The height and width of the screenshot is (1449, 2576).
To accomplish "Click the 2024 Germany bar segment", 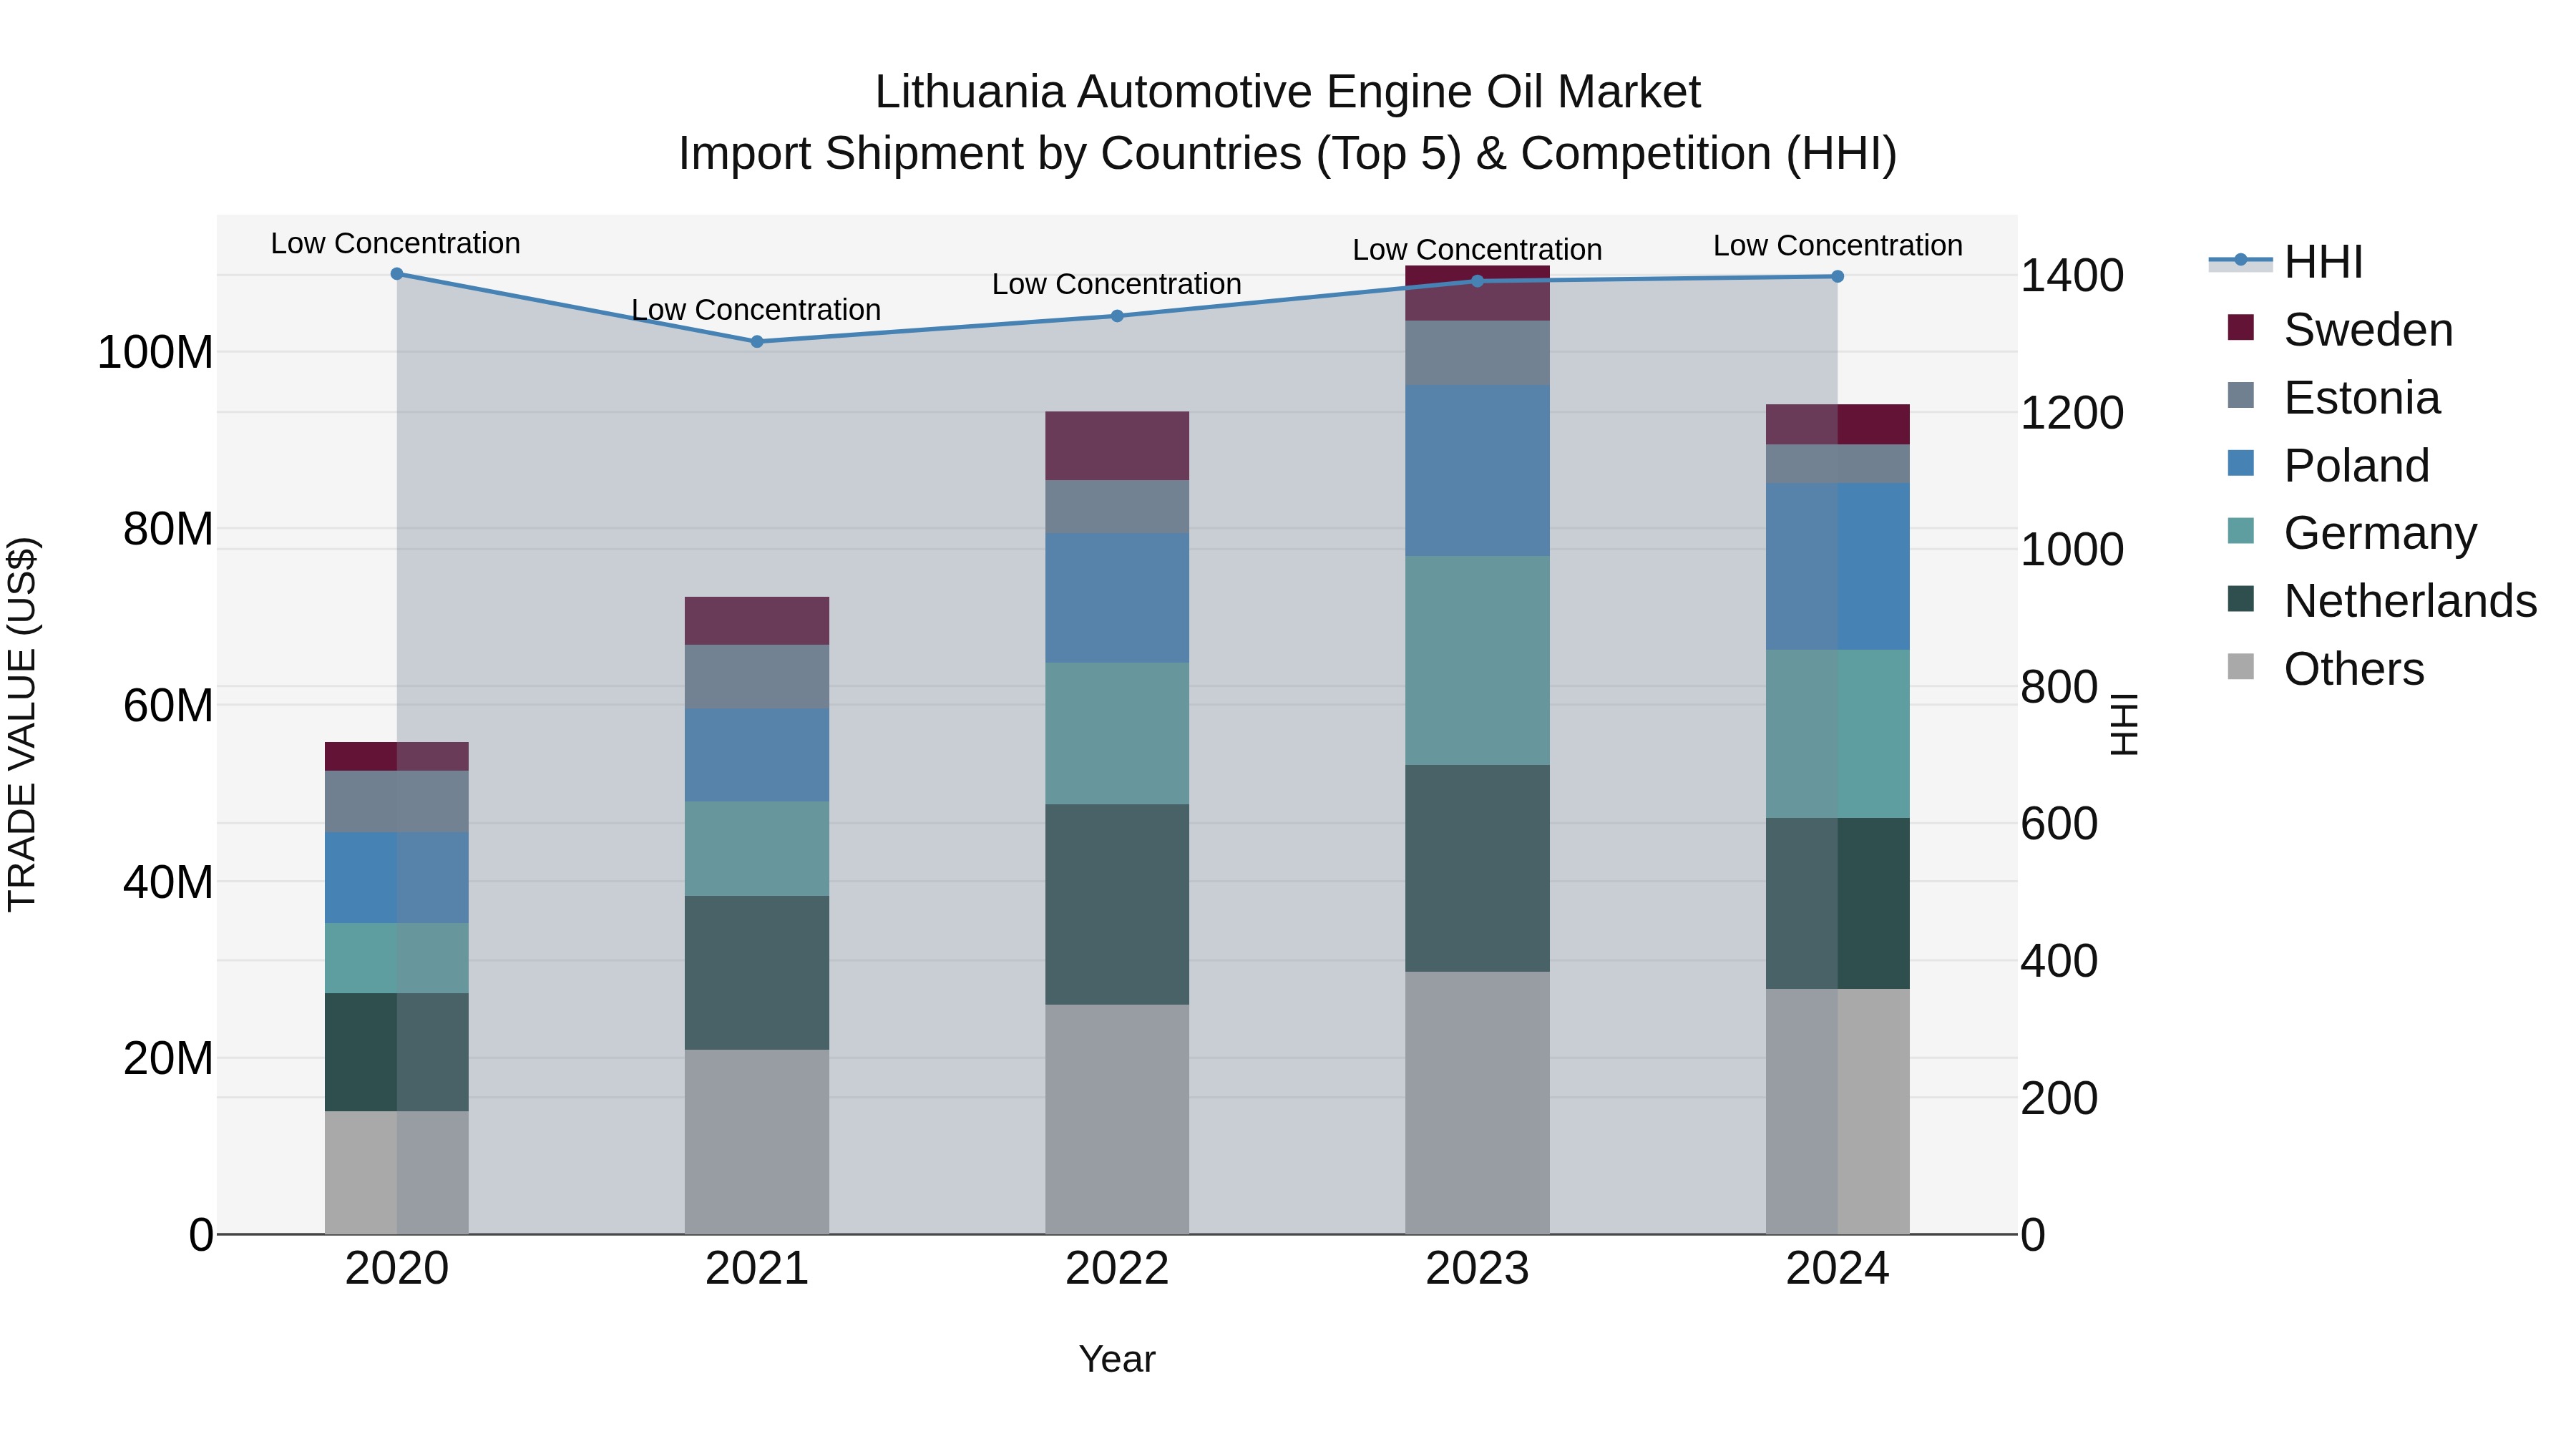I will [x=1838, y=734].
